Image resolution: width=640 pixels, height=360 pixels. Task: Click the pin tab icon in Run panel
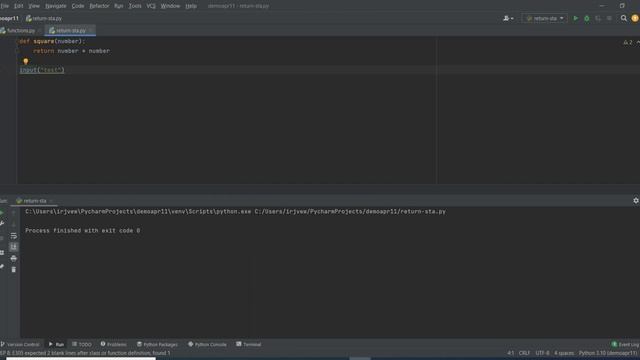2,267
